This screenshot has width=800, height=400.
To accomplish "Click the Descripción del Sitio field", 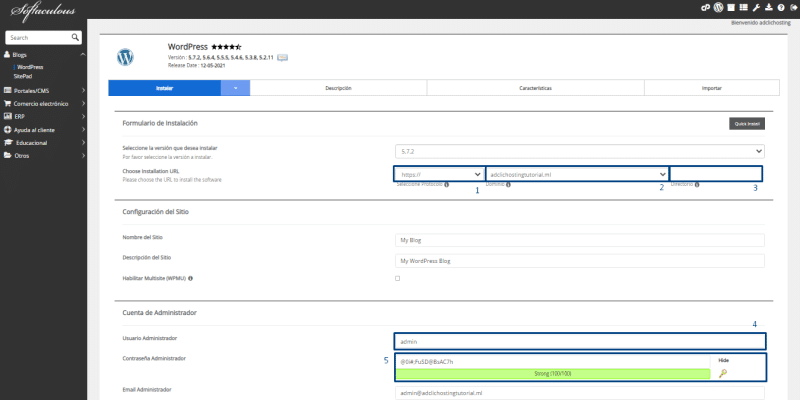I will point(580,261).
